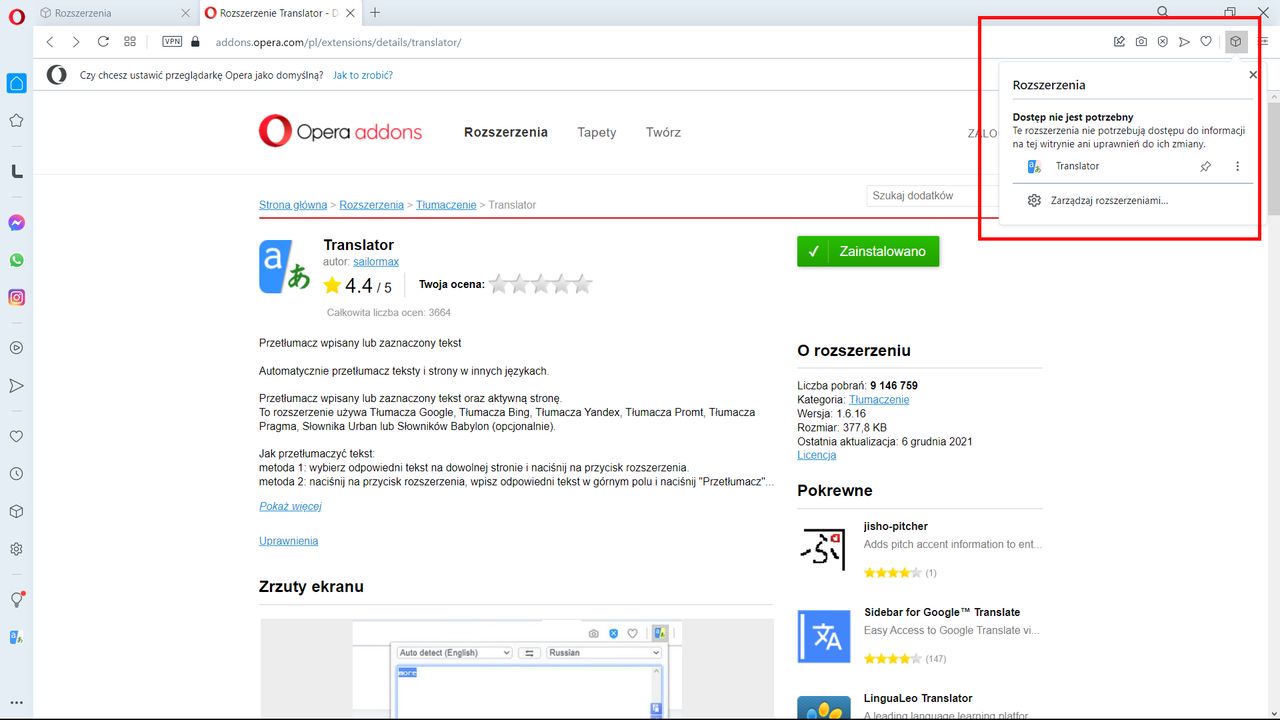
Task: Open Instagram from the sidebar
Action: tap(15, 297)
